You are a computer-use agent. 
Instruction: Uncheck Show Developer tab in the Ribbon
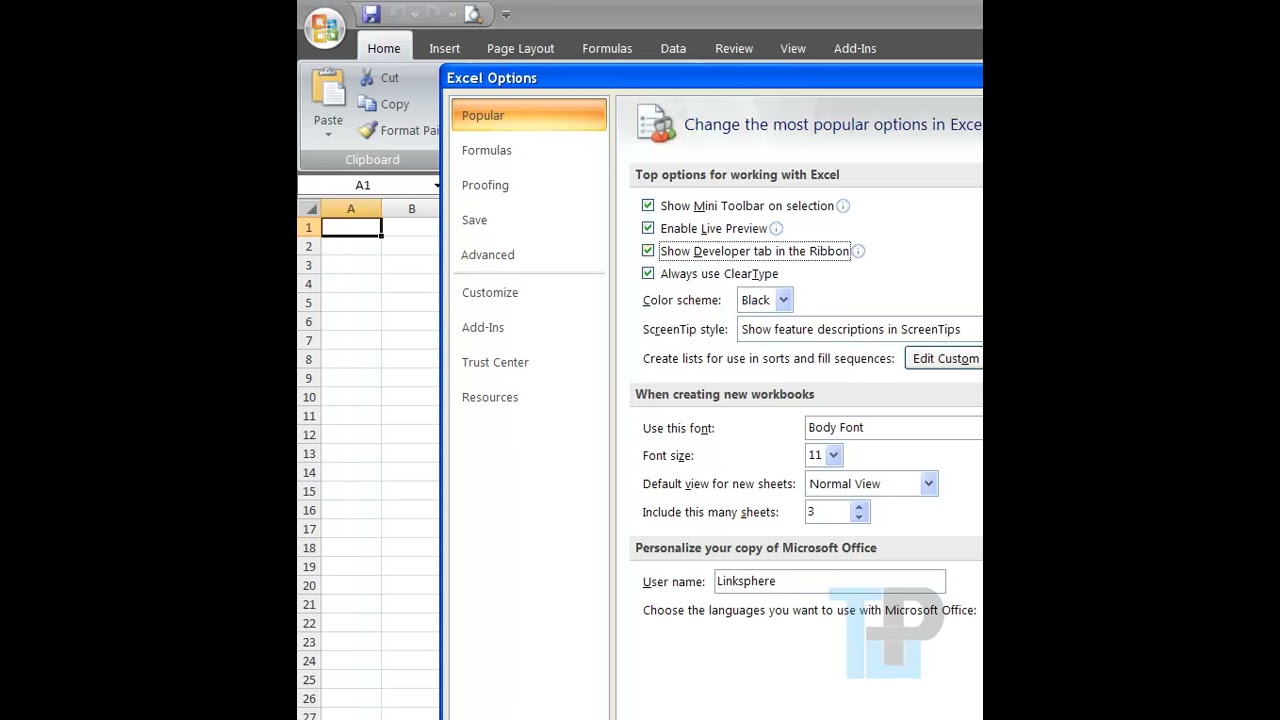[648, 250]
